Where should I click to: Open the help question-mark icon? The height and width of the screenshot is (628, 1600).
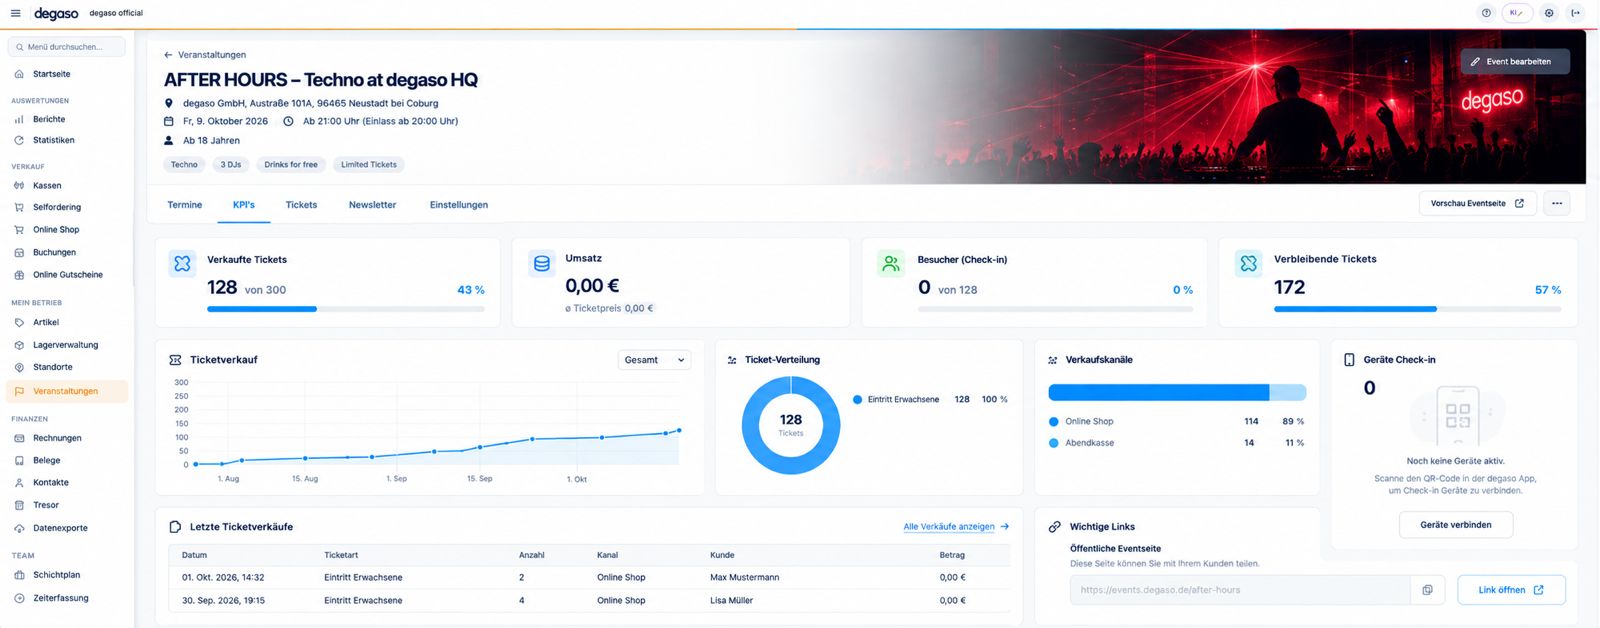1486,13
